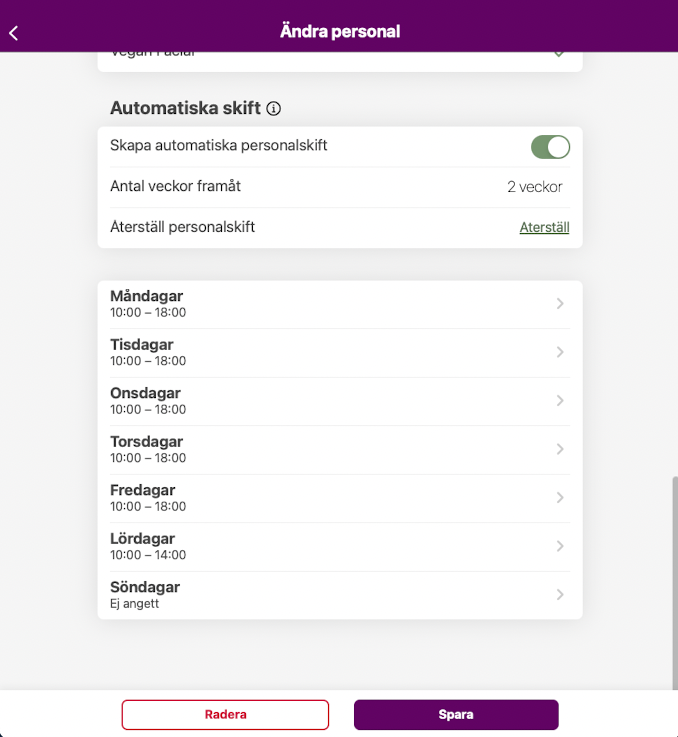Click the Återställ link
This screenshot has height=737, width=678.
[x=544, y=228]
